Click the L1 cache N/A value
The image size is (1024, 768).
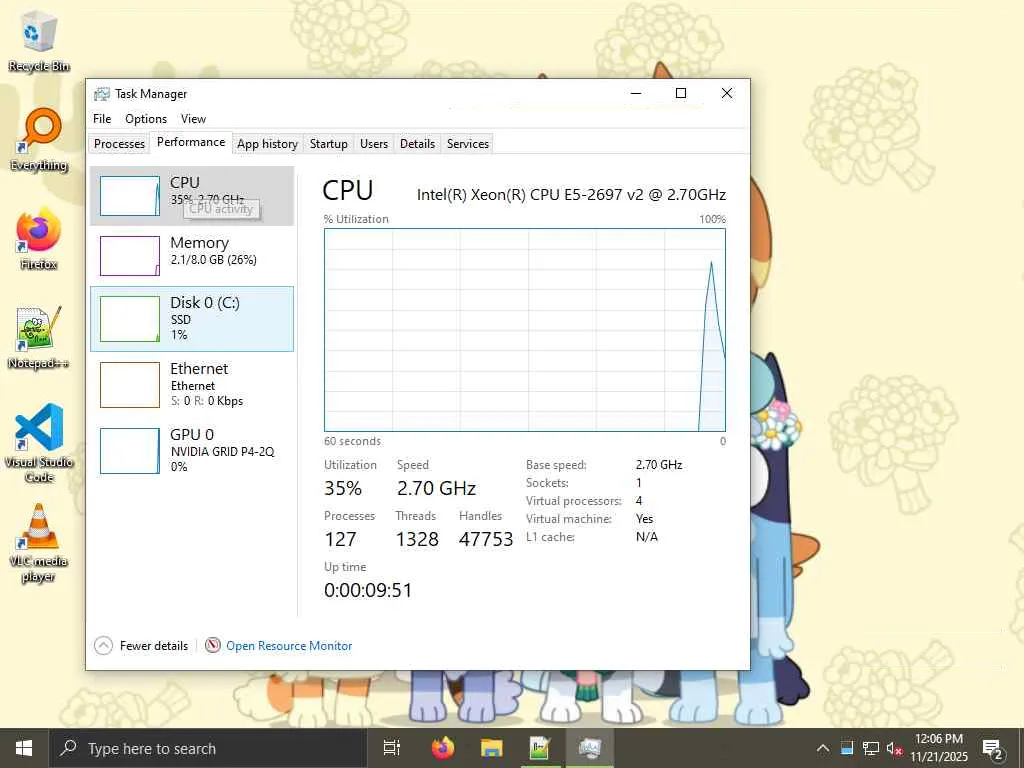pyautogui.click(x=647, y=537)
